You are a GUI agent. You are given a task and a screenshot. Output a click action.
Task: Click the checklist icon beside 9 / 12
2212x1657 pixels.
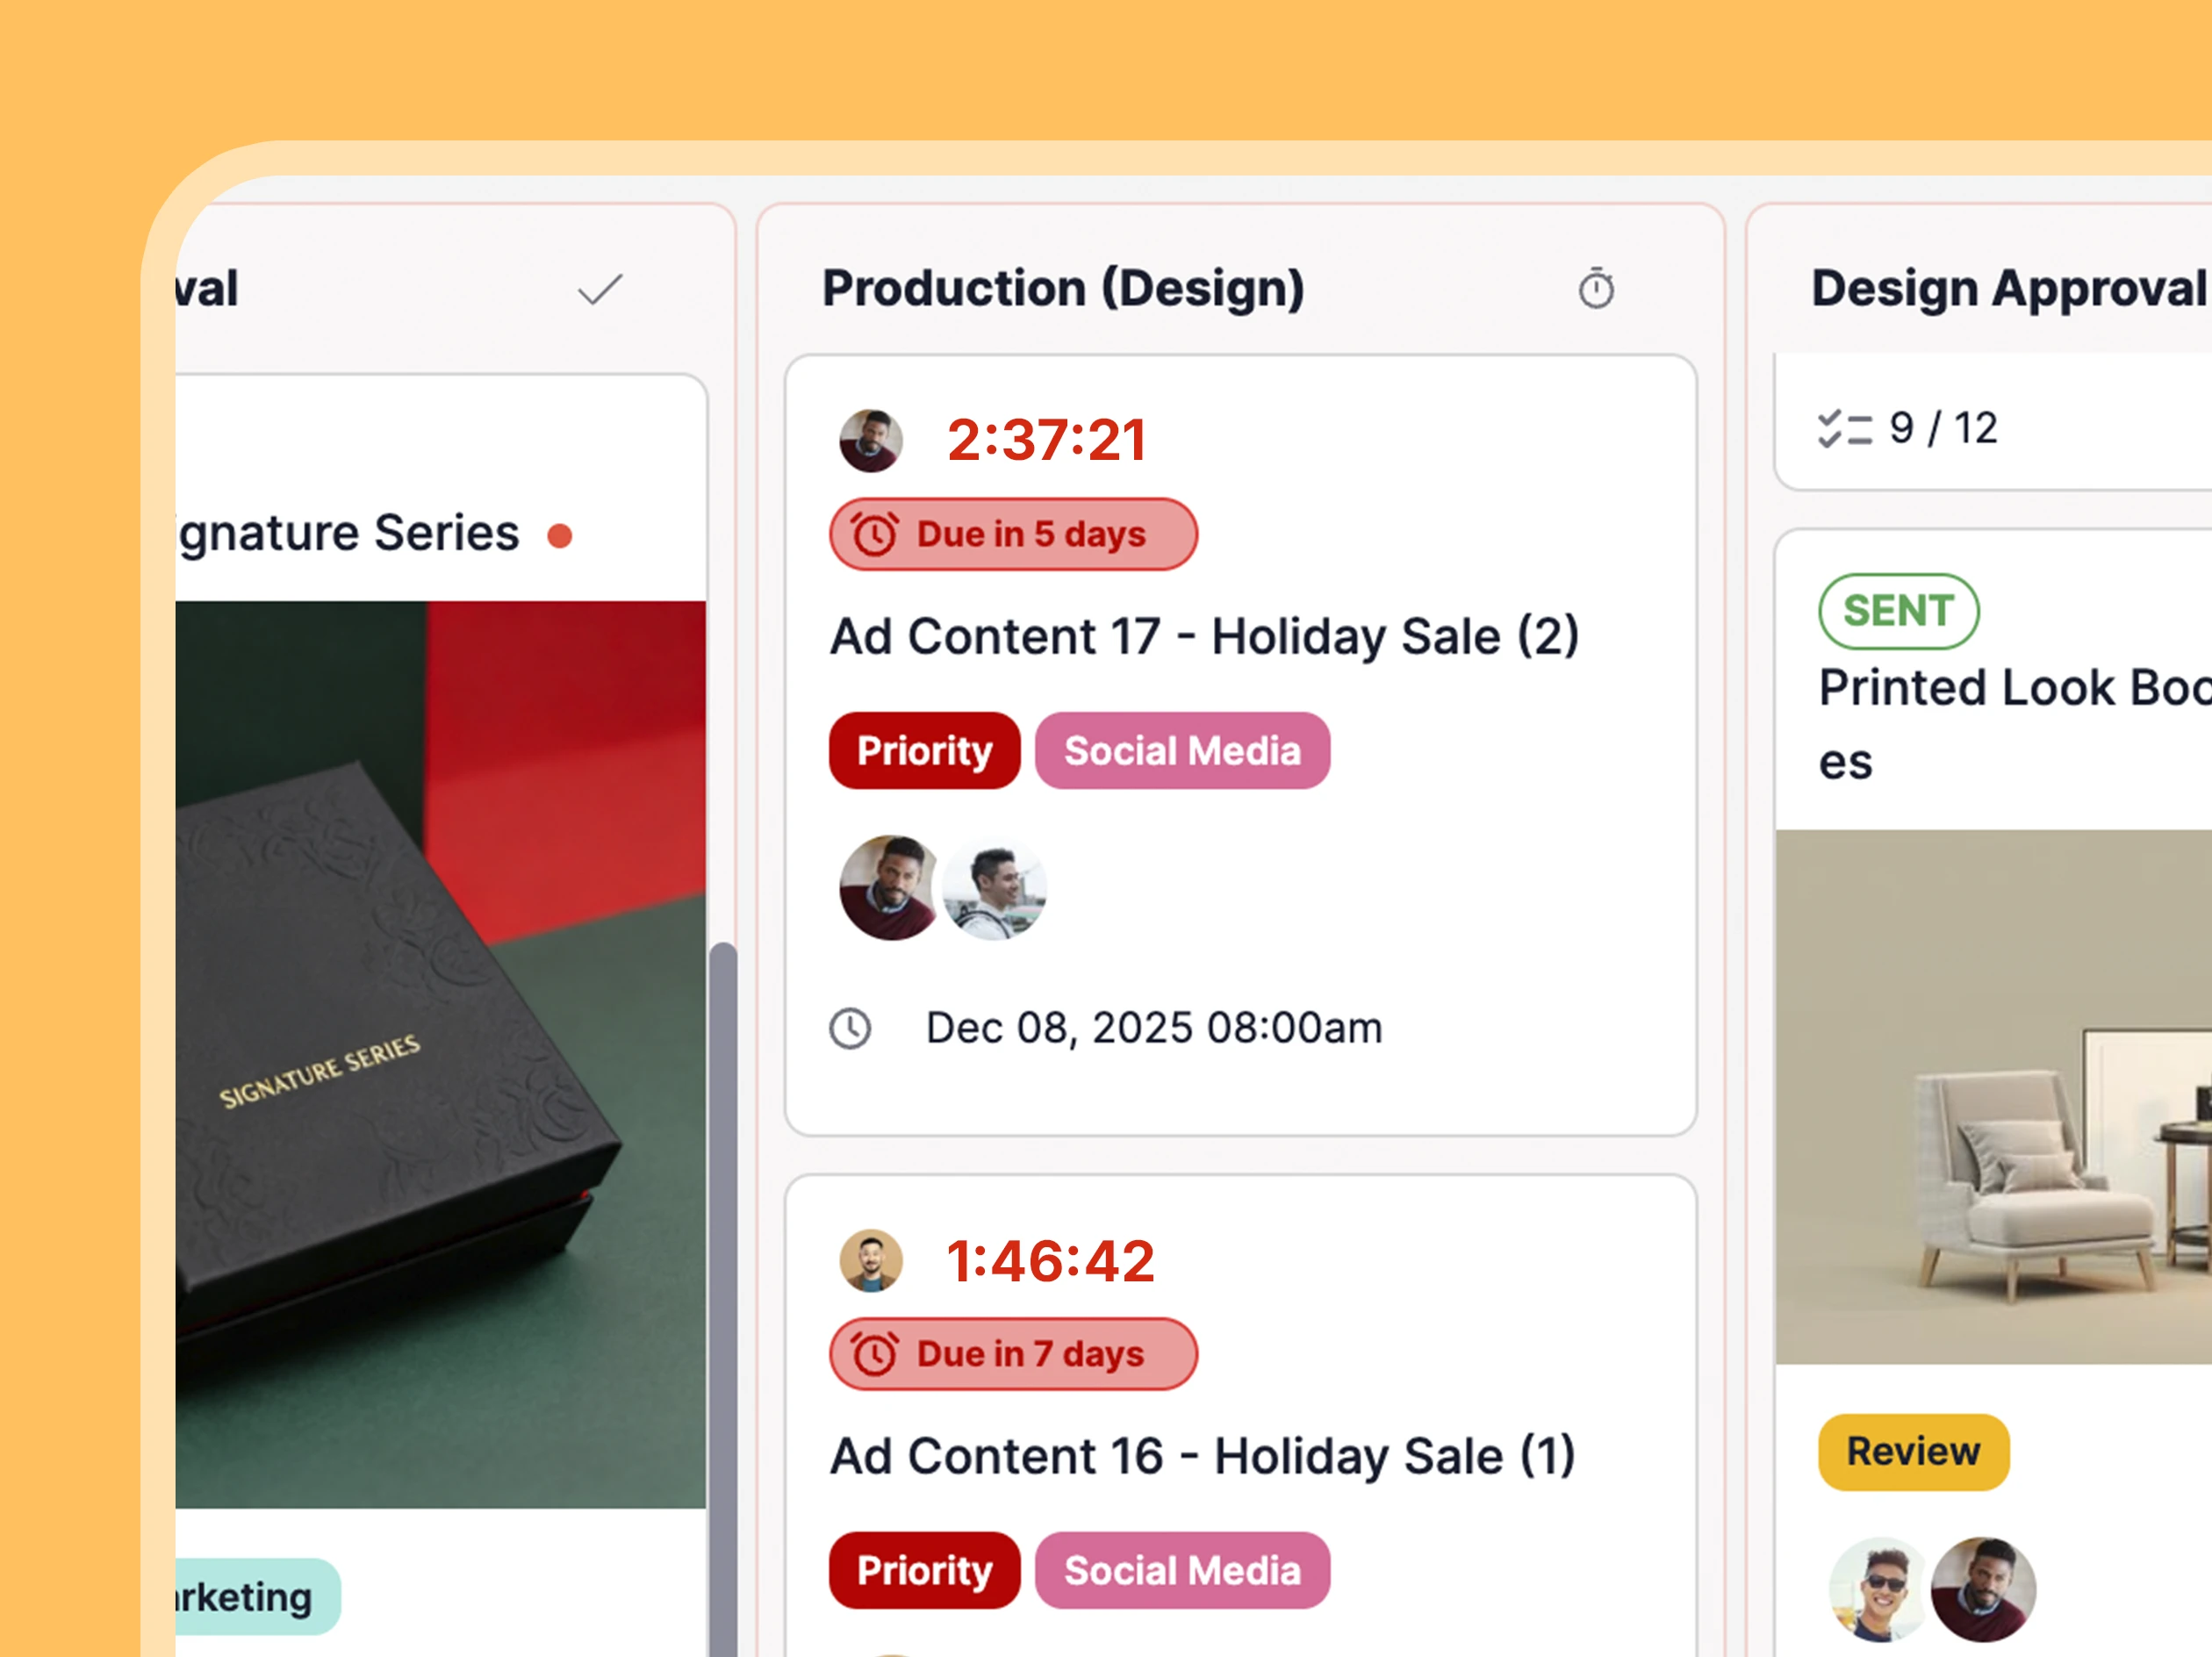[x=1843, y=429]
